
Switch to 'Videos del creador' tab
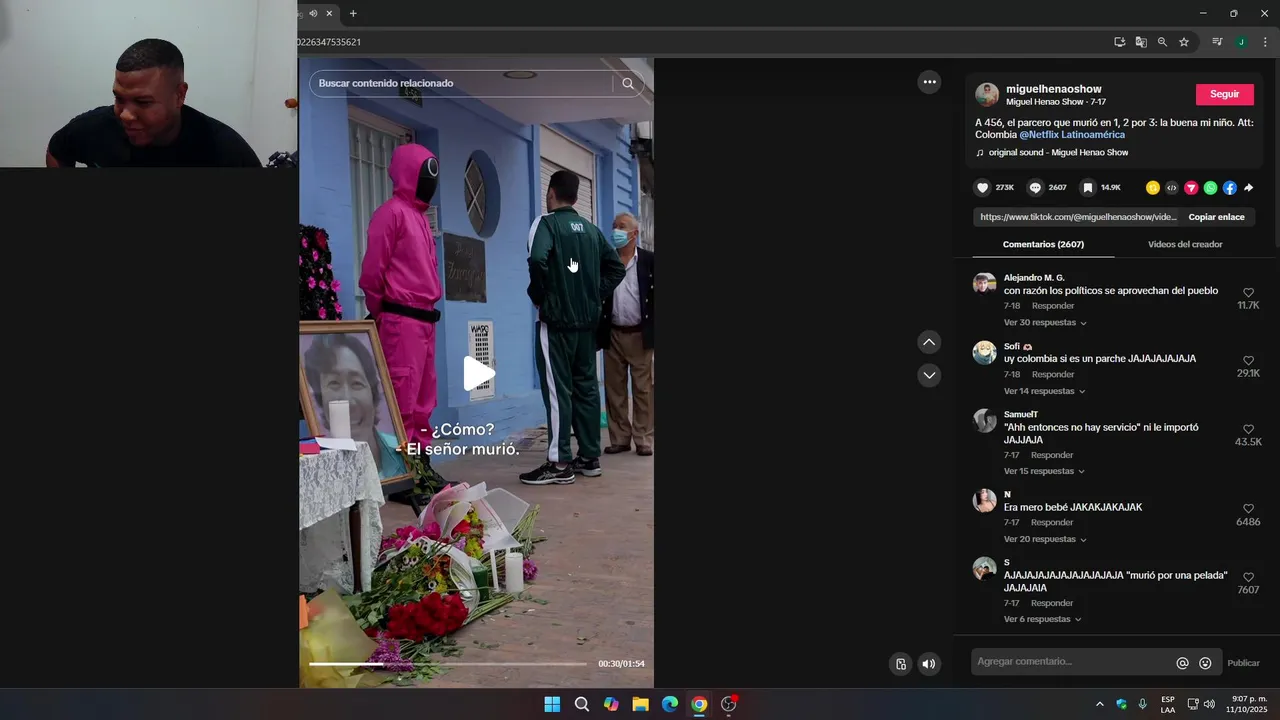click(1185, 244)
